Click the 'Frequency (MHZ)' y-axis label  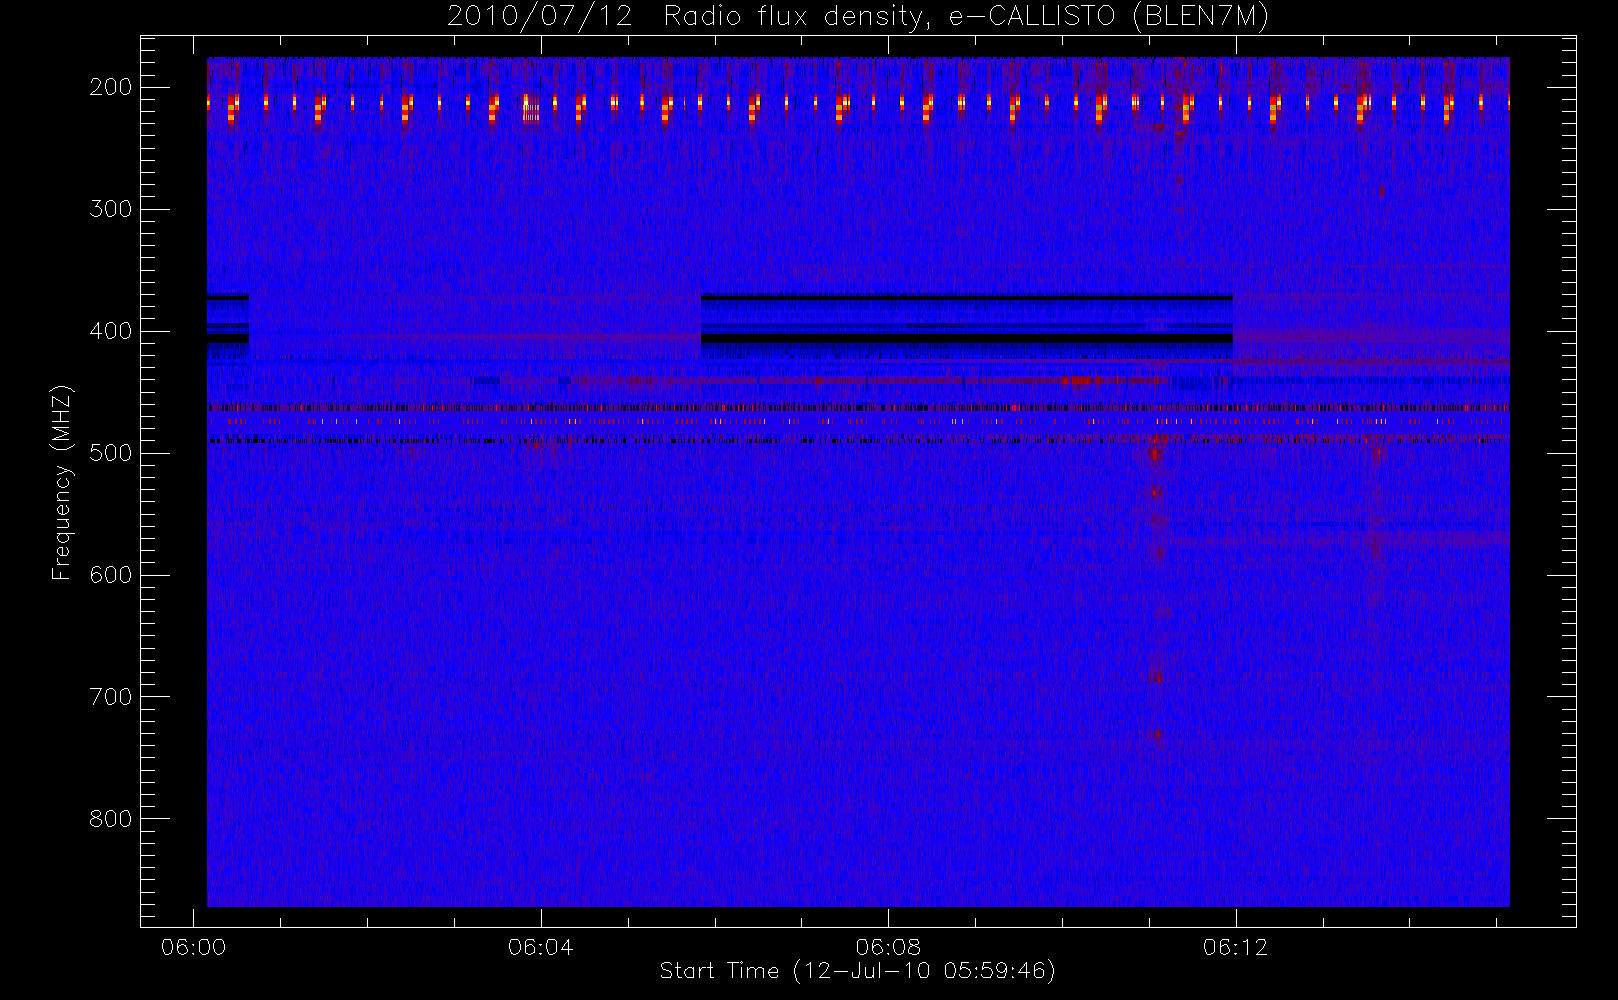[62, 482]
